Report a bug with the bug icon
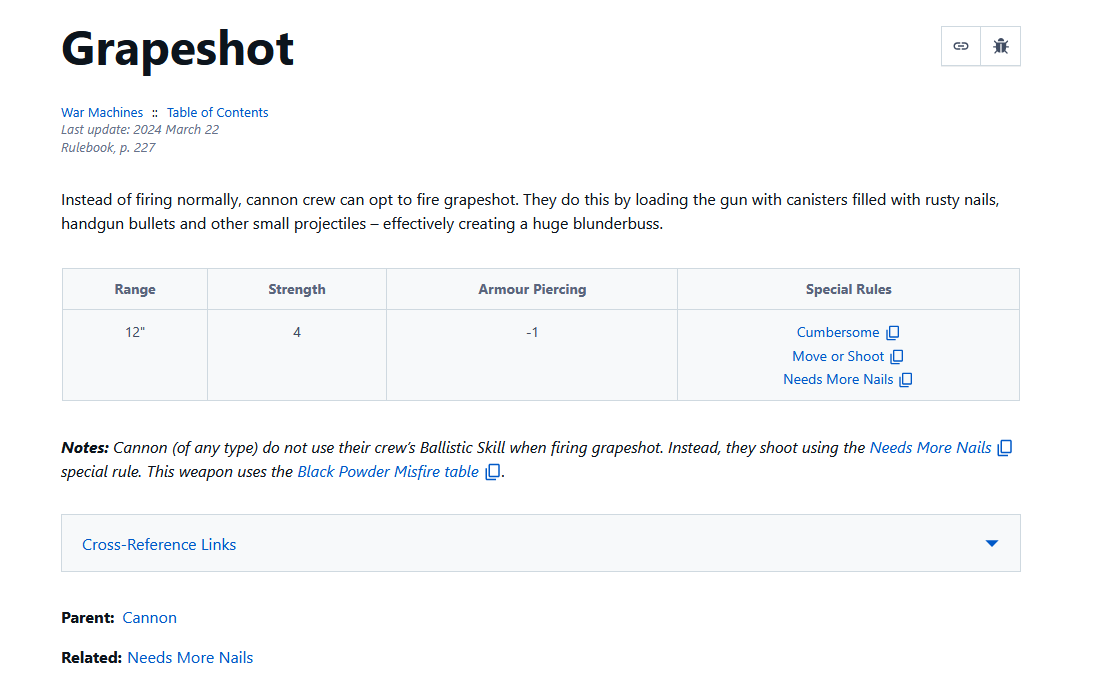1103x693 pixels. (1000, 46)
